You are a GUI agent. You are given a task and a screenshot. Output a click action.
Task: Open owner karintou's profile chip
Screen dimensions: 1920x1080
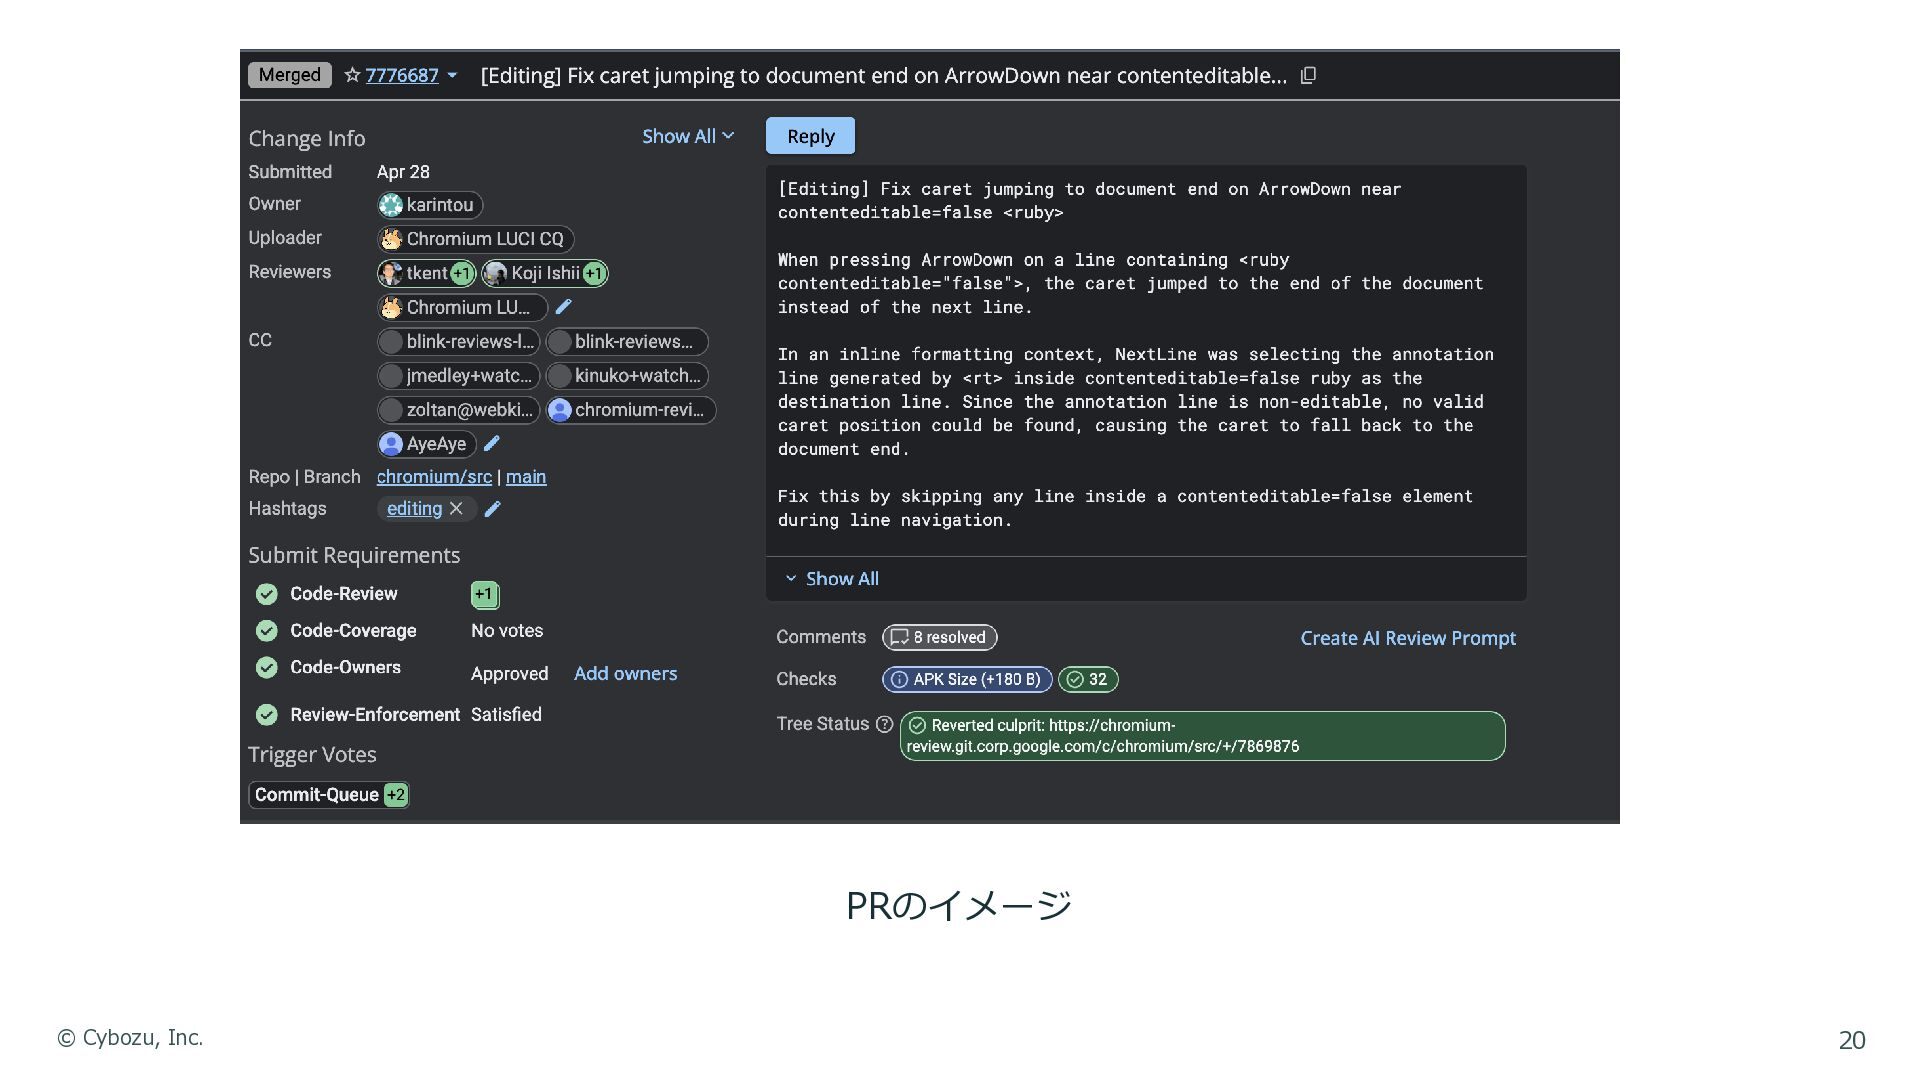[x=430, y=205]
